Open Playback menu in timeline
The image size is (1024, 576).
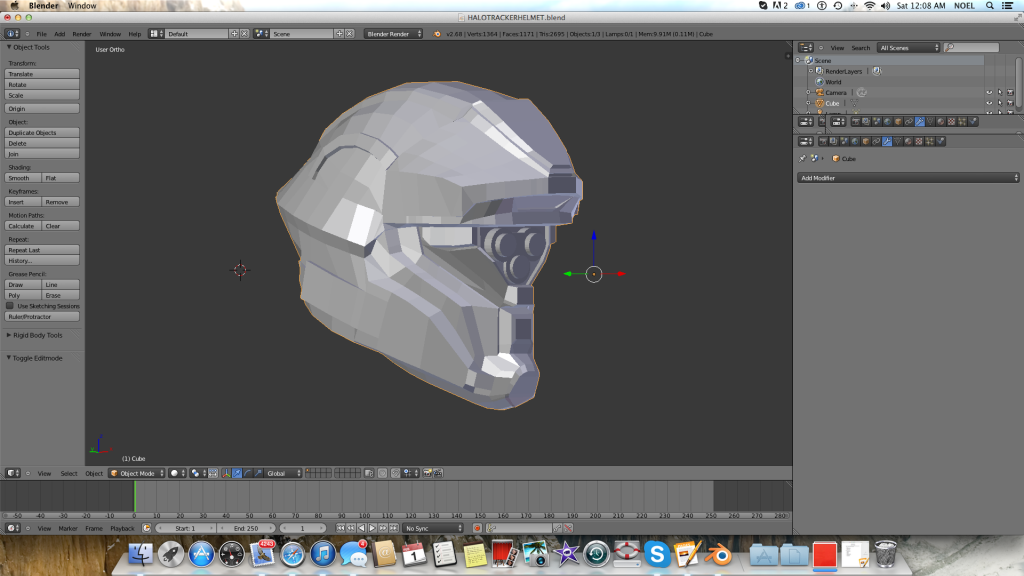122,528
